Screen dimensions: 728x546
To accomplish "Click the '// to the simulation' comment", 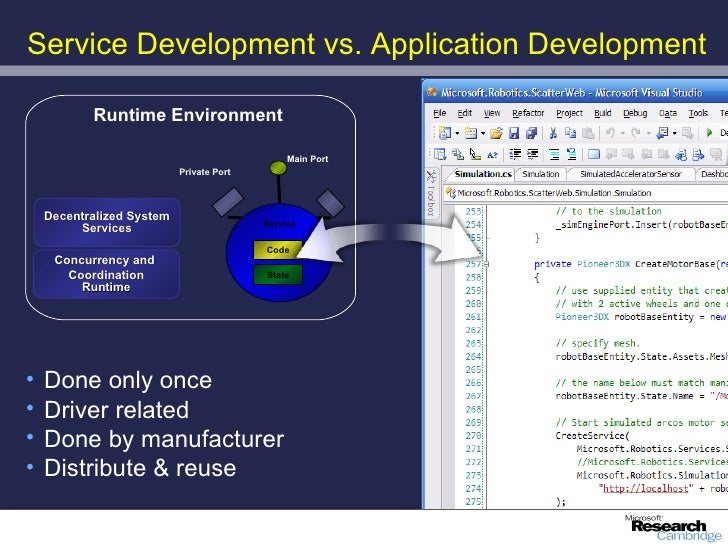I will coord(608,211).
